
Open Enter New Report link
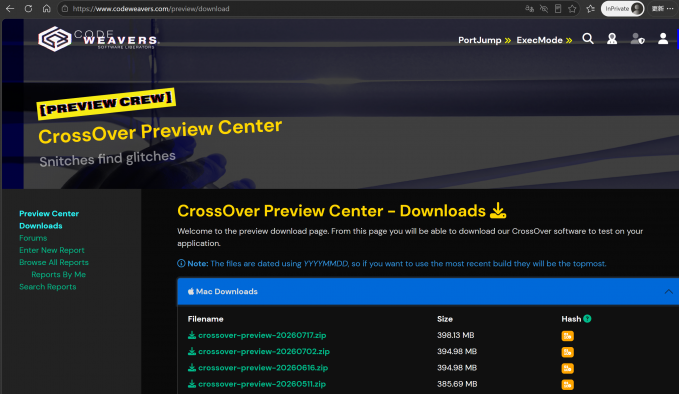click(52, 250)
